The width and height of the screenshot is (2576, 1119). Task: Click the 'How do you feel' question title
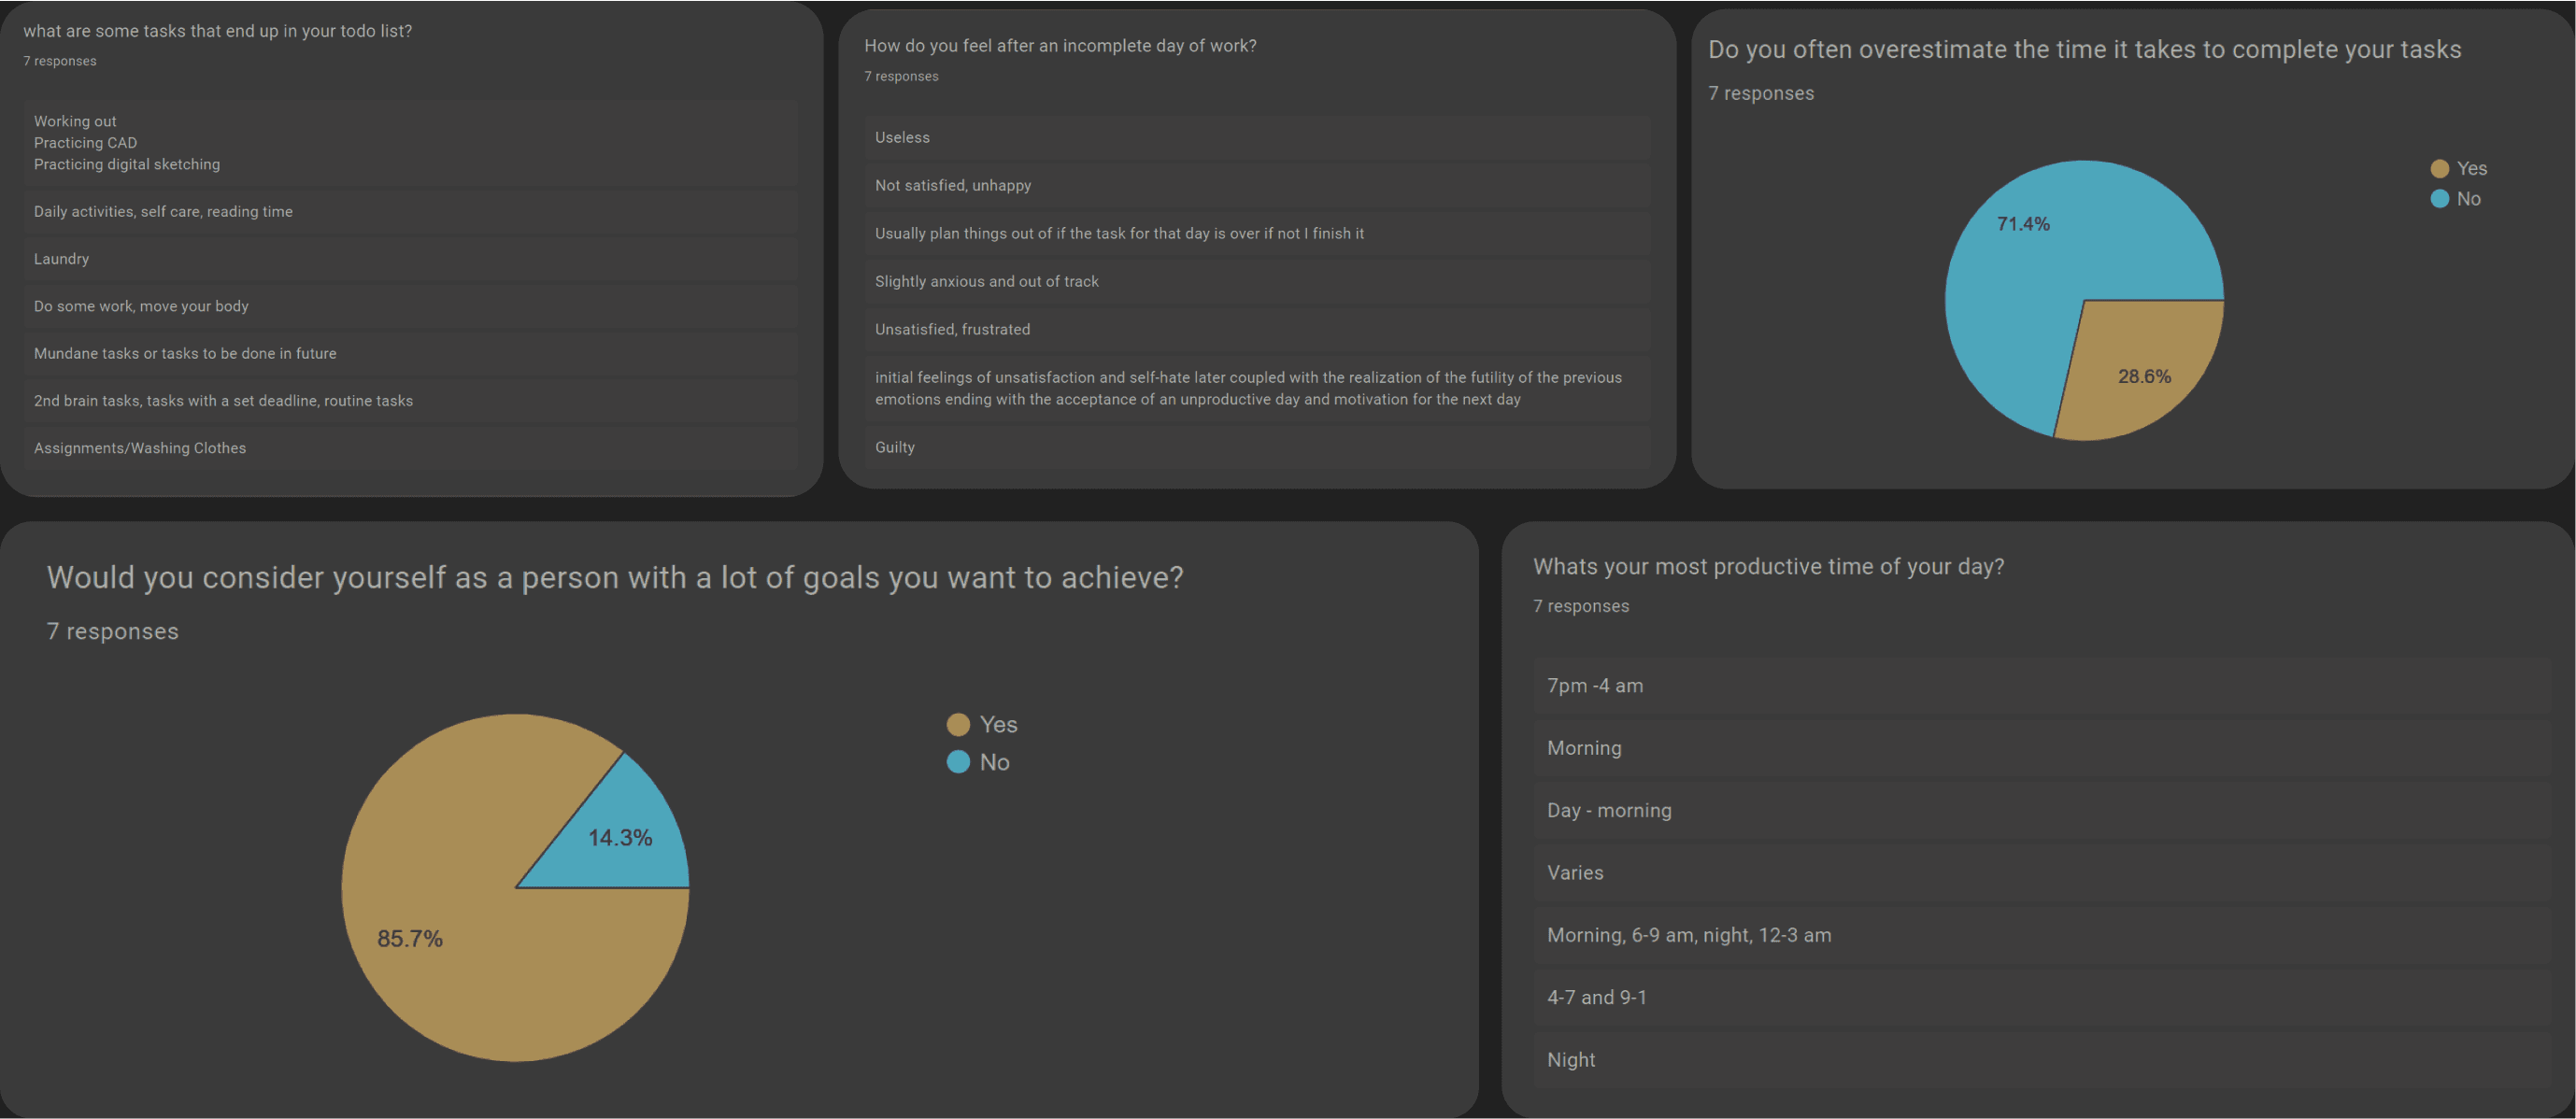(x=1060, y=46)
